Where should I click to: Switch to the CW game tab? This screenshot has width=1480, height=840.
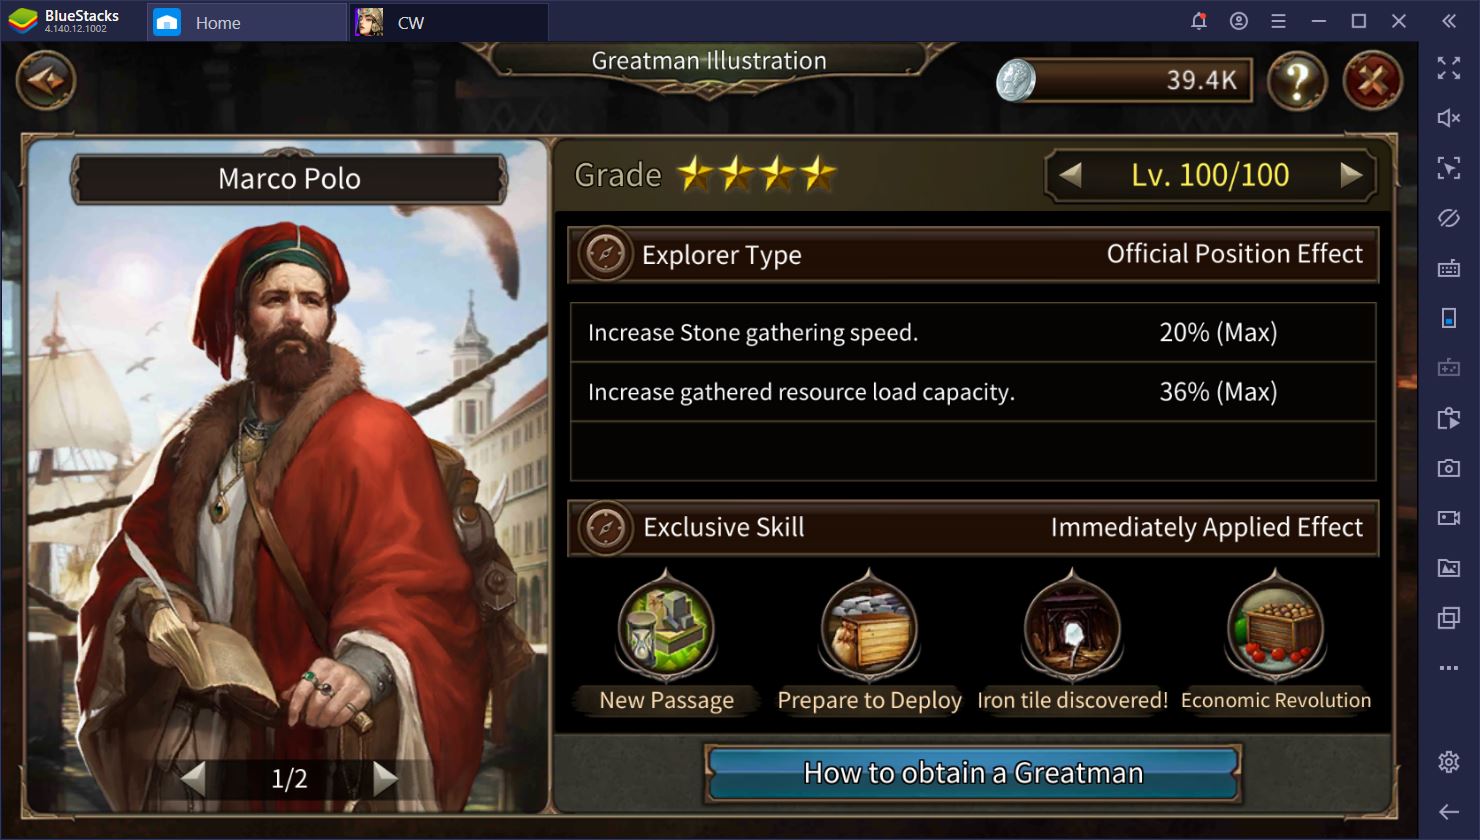(x=449, y=22)
